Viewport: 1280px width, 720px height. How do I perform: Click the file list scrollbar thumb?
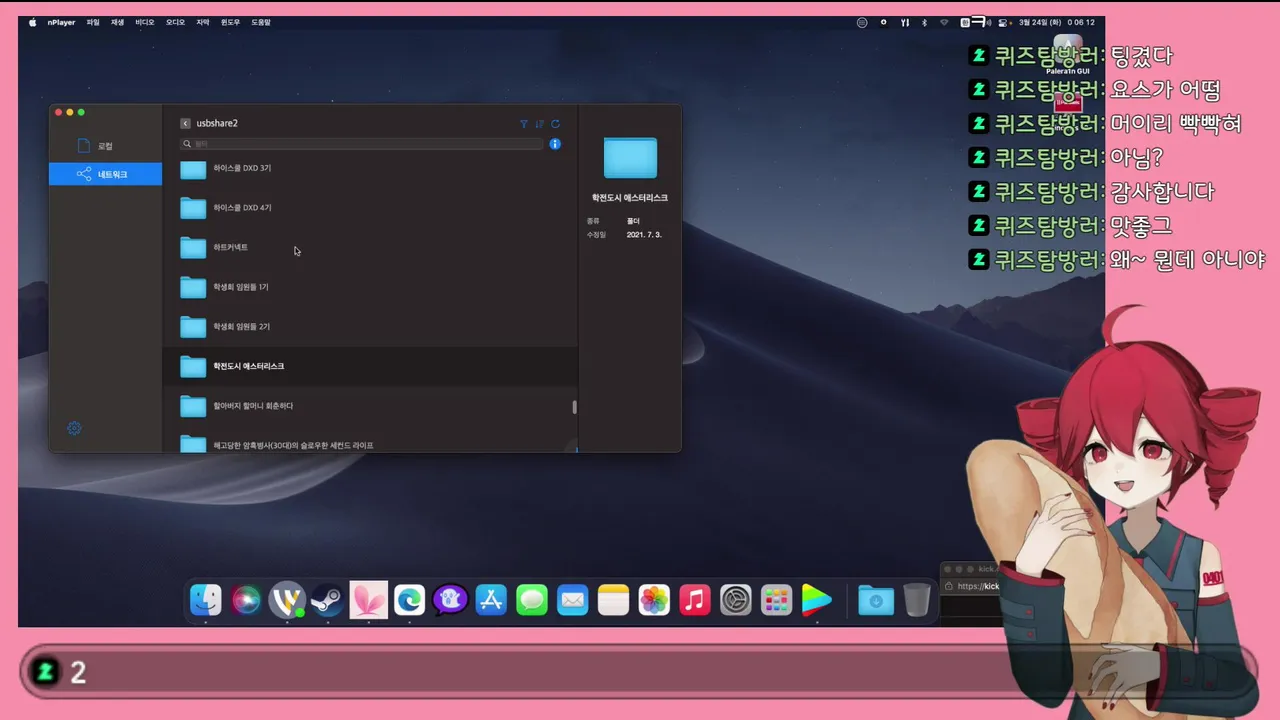click(574, 407)
